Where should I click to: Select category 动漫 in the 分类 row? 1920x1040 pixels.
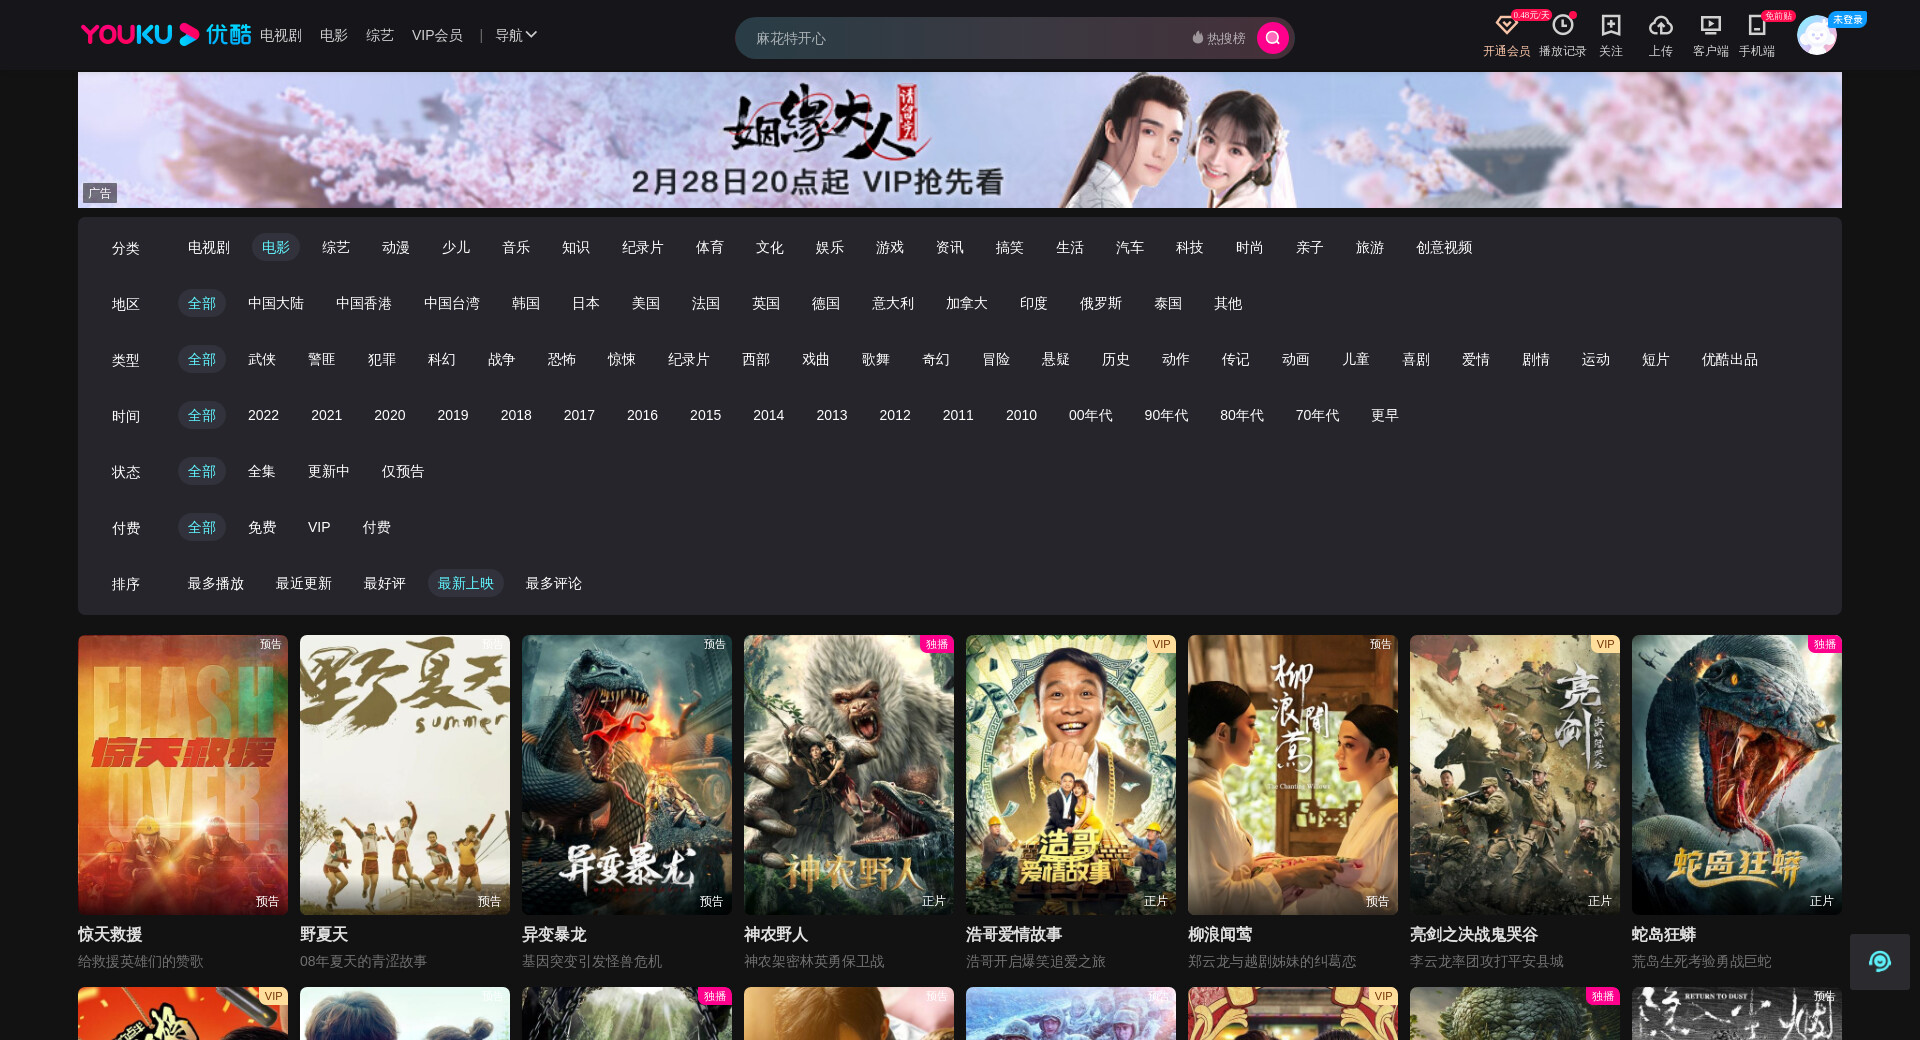click(395, 247)
